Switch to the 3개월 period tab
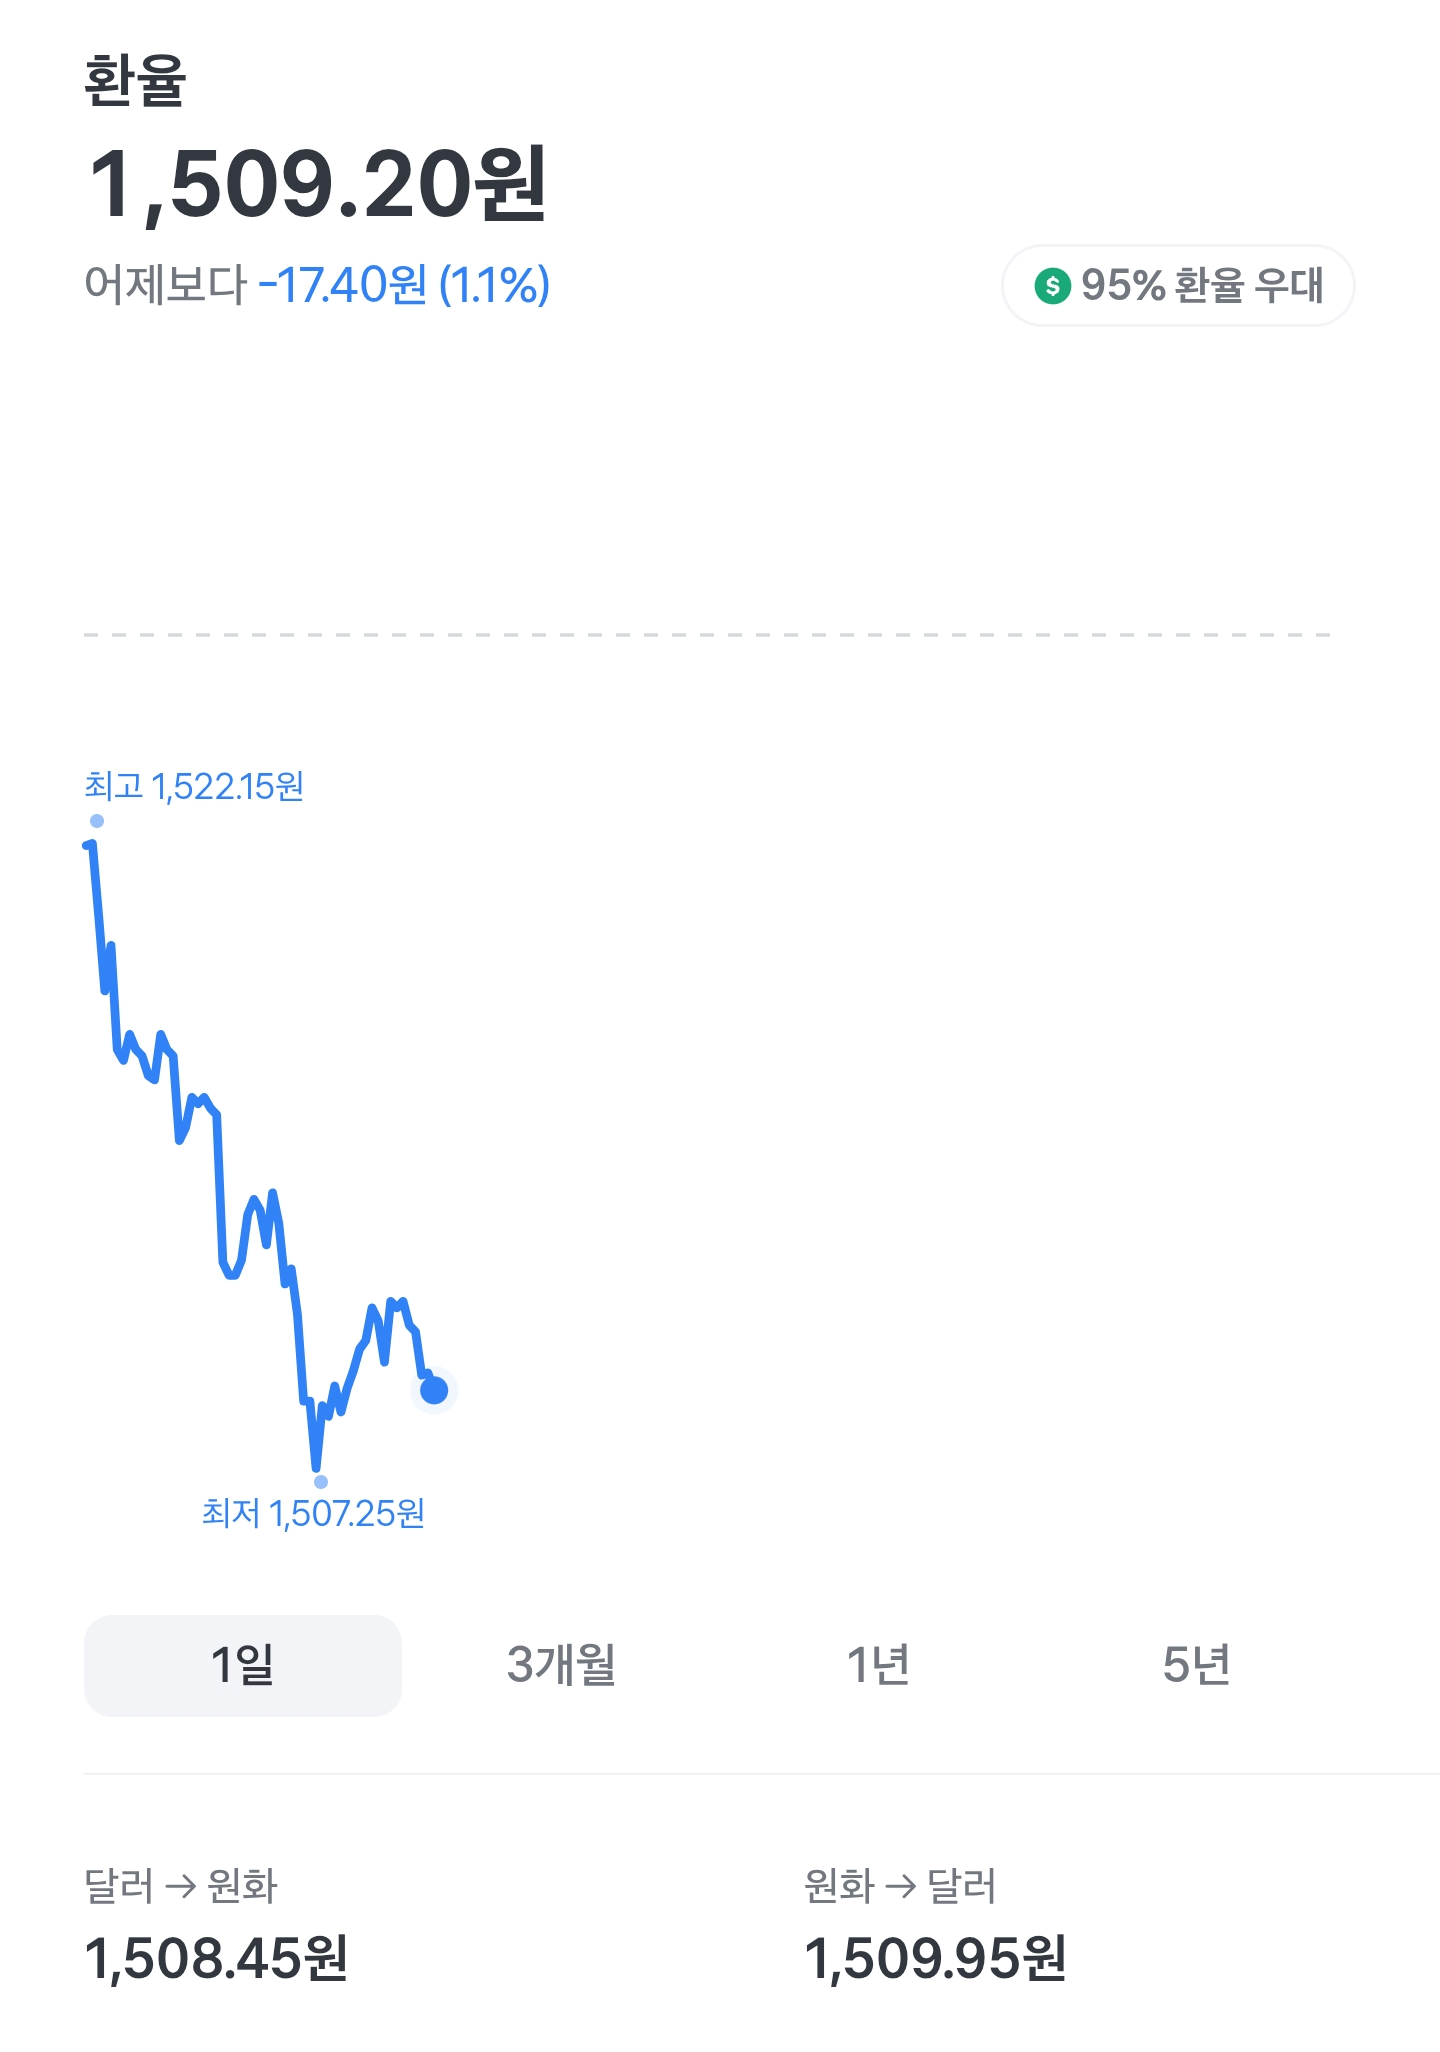Viewport: 1440px width, 2052px height. (x=561, y=1665)
